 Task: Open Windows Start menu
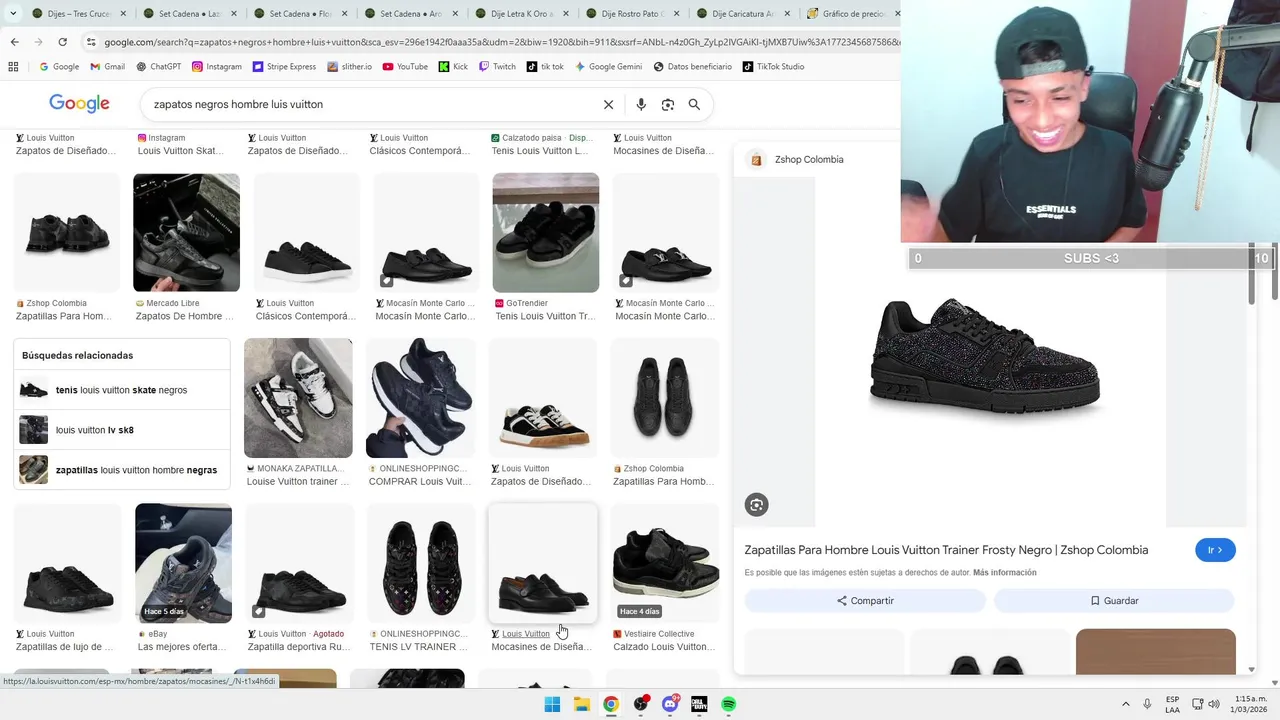[x=552, y=704]
